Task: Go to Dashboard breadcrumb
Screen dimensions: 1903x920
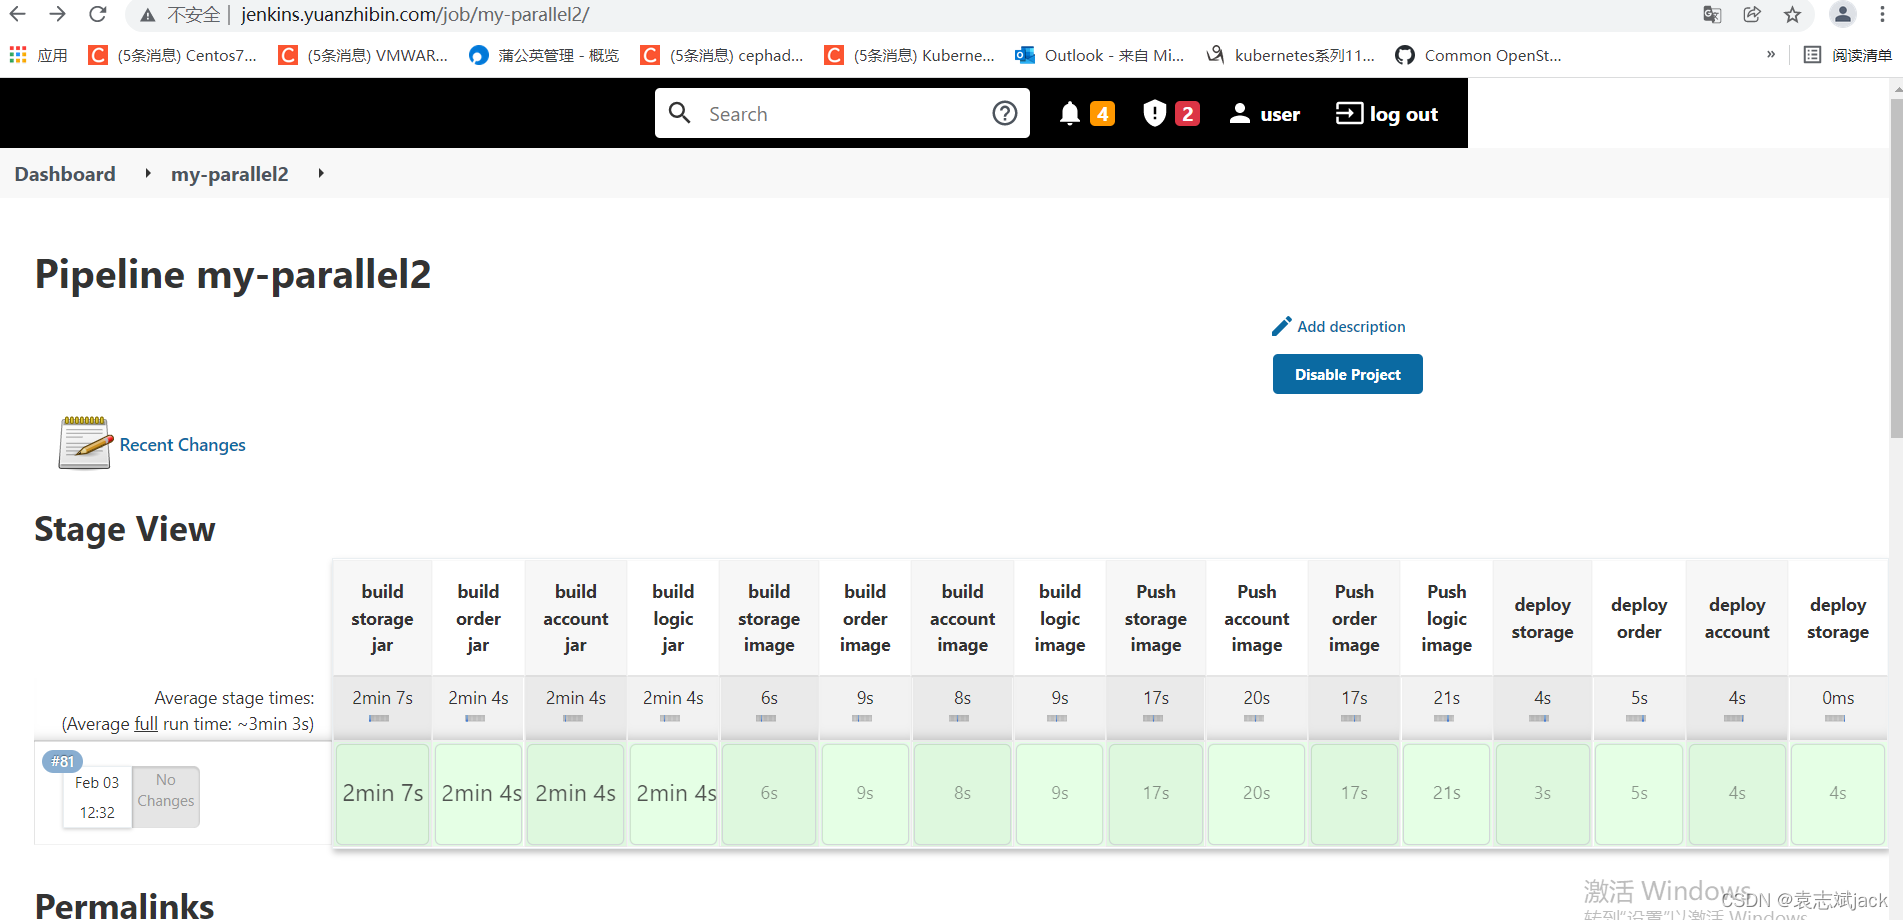Action: point(65,174)
